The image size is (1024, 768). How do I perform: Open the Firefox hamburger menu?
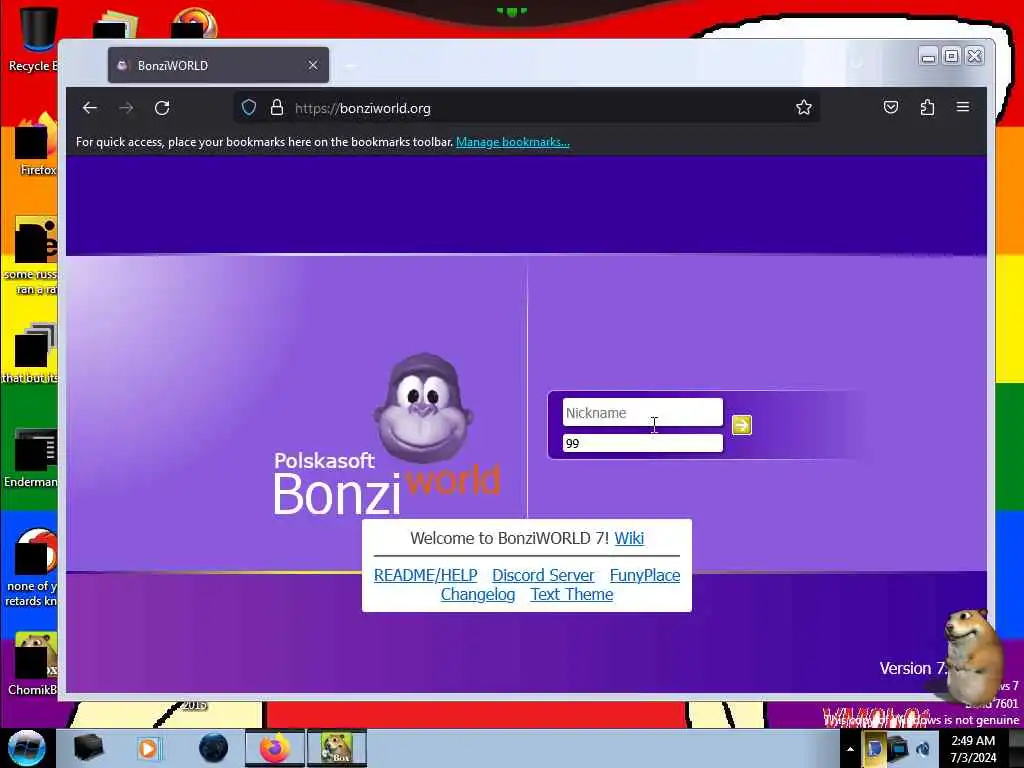click(963, 106)
